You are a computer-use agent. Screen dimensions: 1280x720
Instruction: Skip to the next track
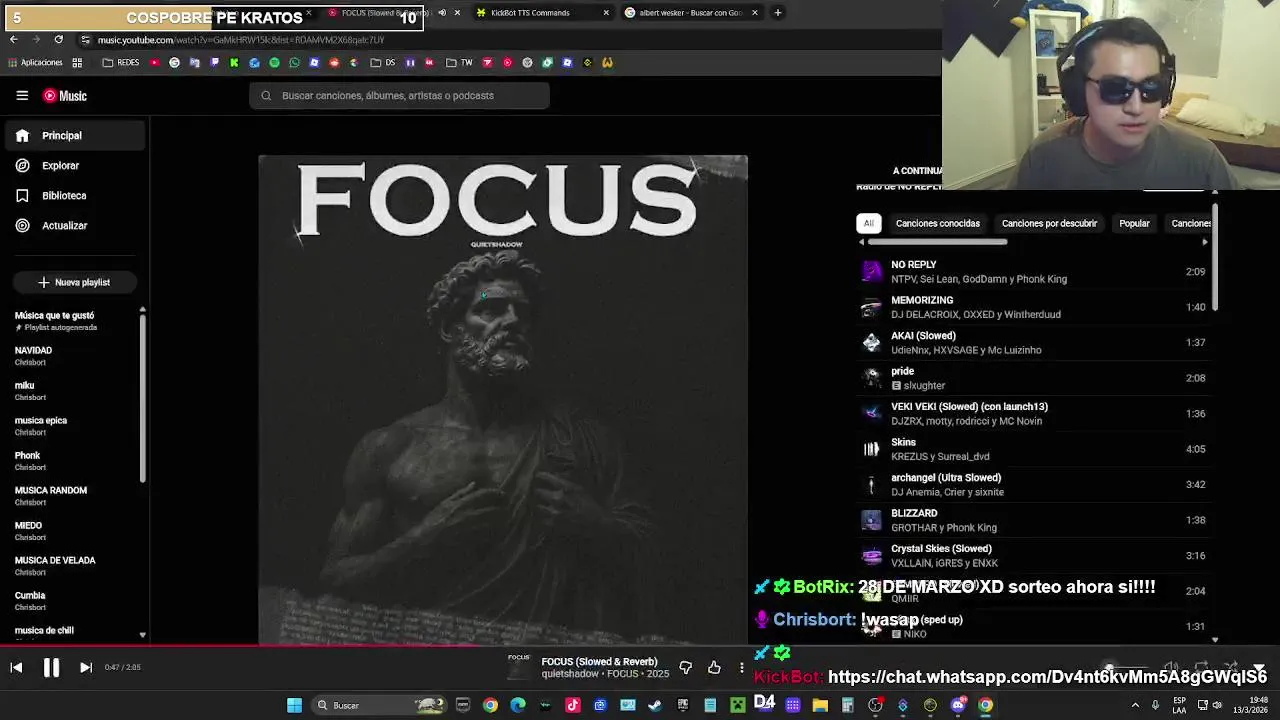coord(86,667)
